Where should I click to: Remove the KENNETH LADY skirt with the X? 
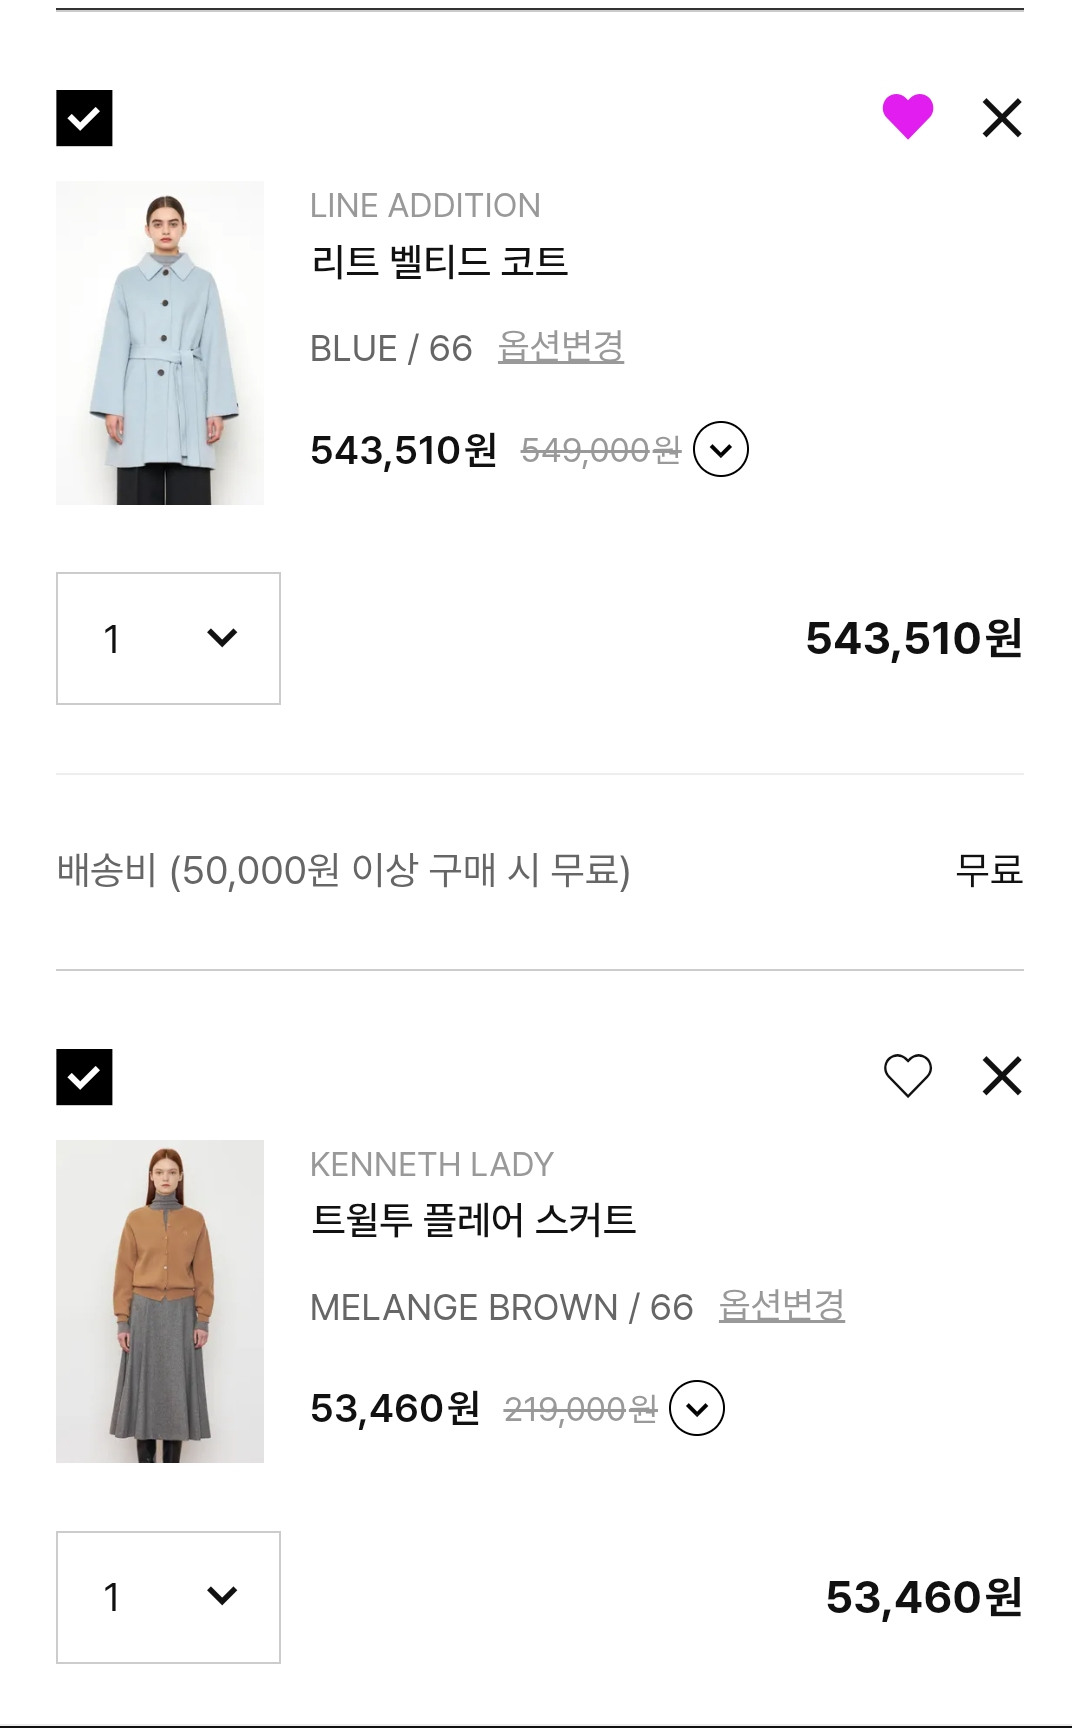point(1001,1076)
